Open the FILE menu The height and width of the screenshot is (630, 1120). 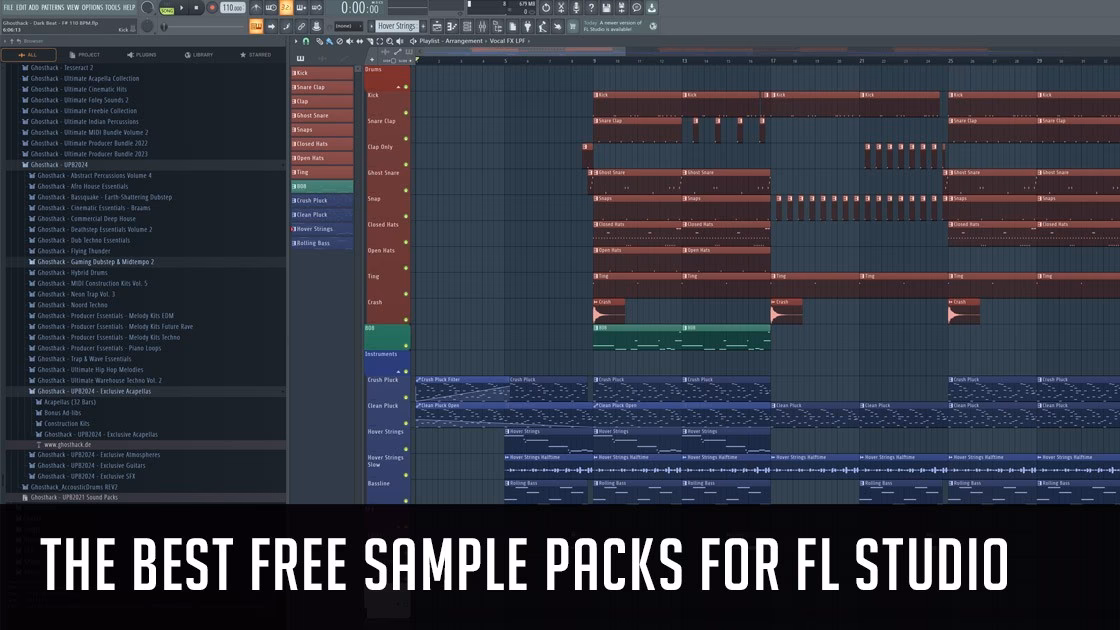(9, 8)
